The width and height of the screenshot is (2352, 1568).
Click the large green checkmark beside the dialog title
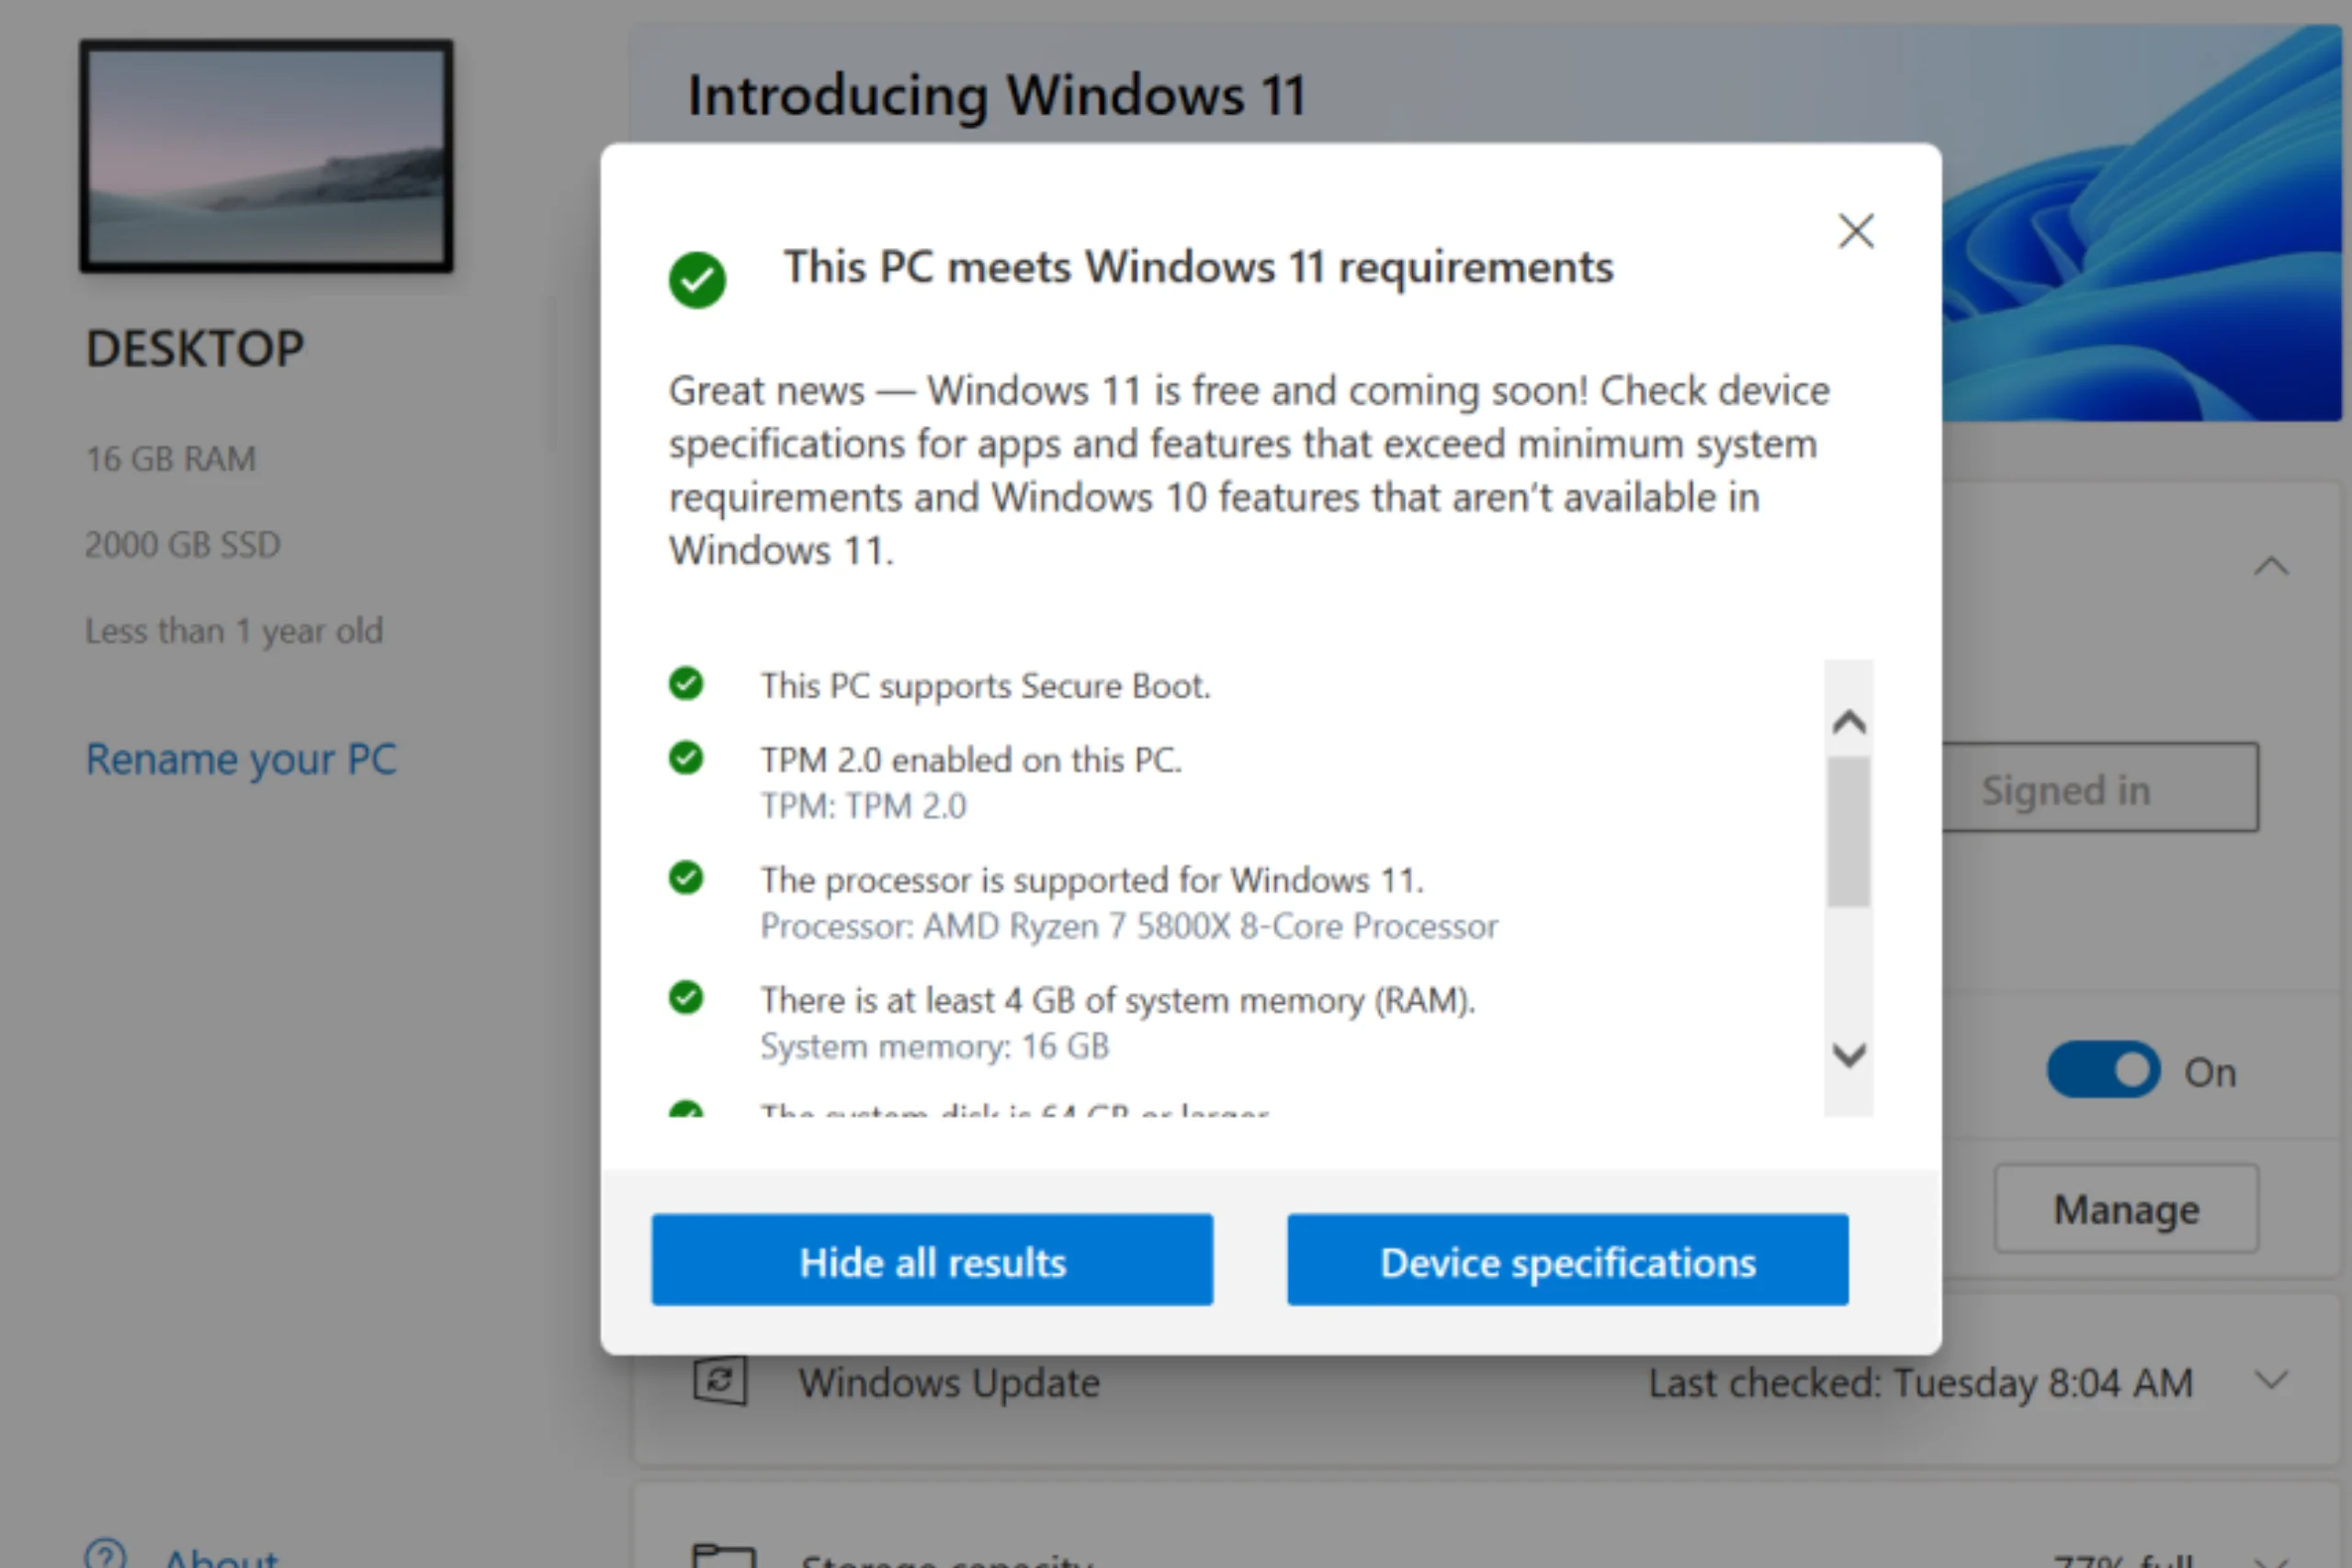click(x=697, y=280)
